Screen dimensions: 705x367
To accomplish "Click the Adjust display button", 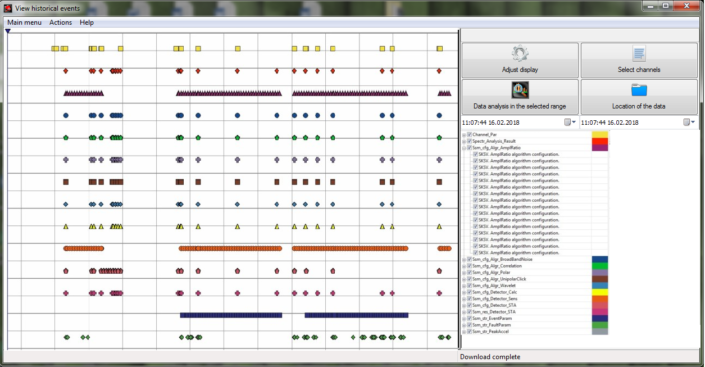I will (x=520, y=60).
